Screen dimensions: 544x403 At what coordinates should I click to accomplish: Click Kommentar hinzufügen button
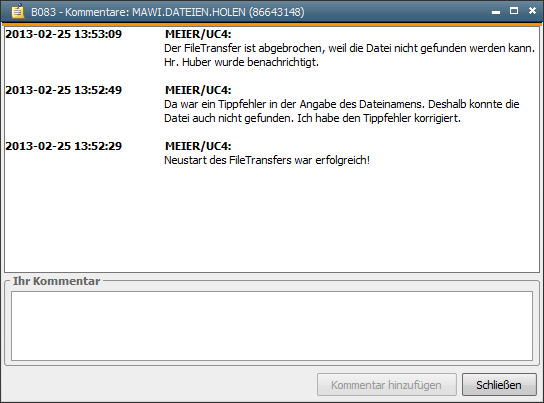(386, 385)
